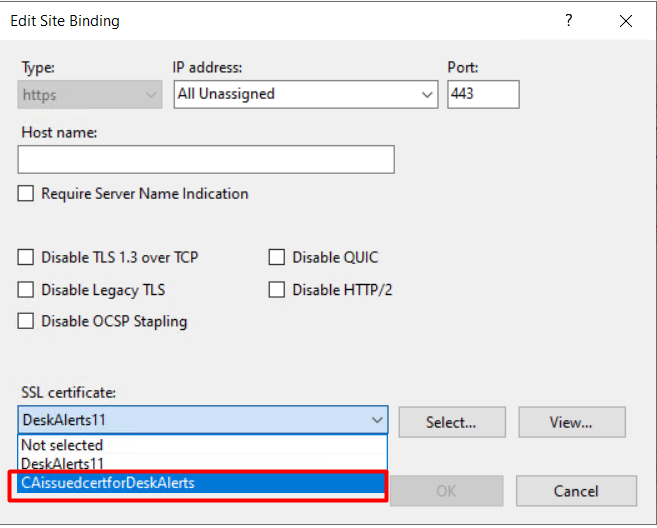Image resolution: width=657 pixels, height=528 pixels.
Task: Select DeskAlerts11 in the dropdown list
Action: pos(62,464)
